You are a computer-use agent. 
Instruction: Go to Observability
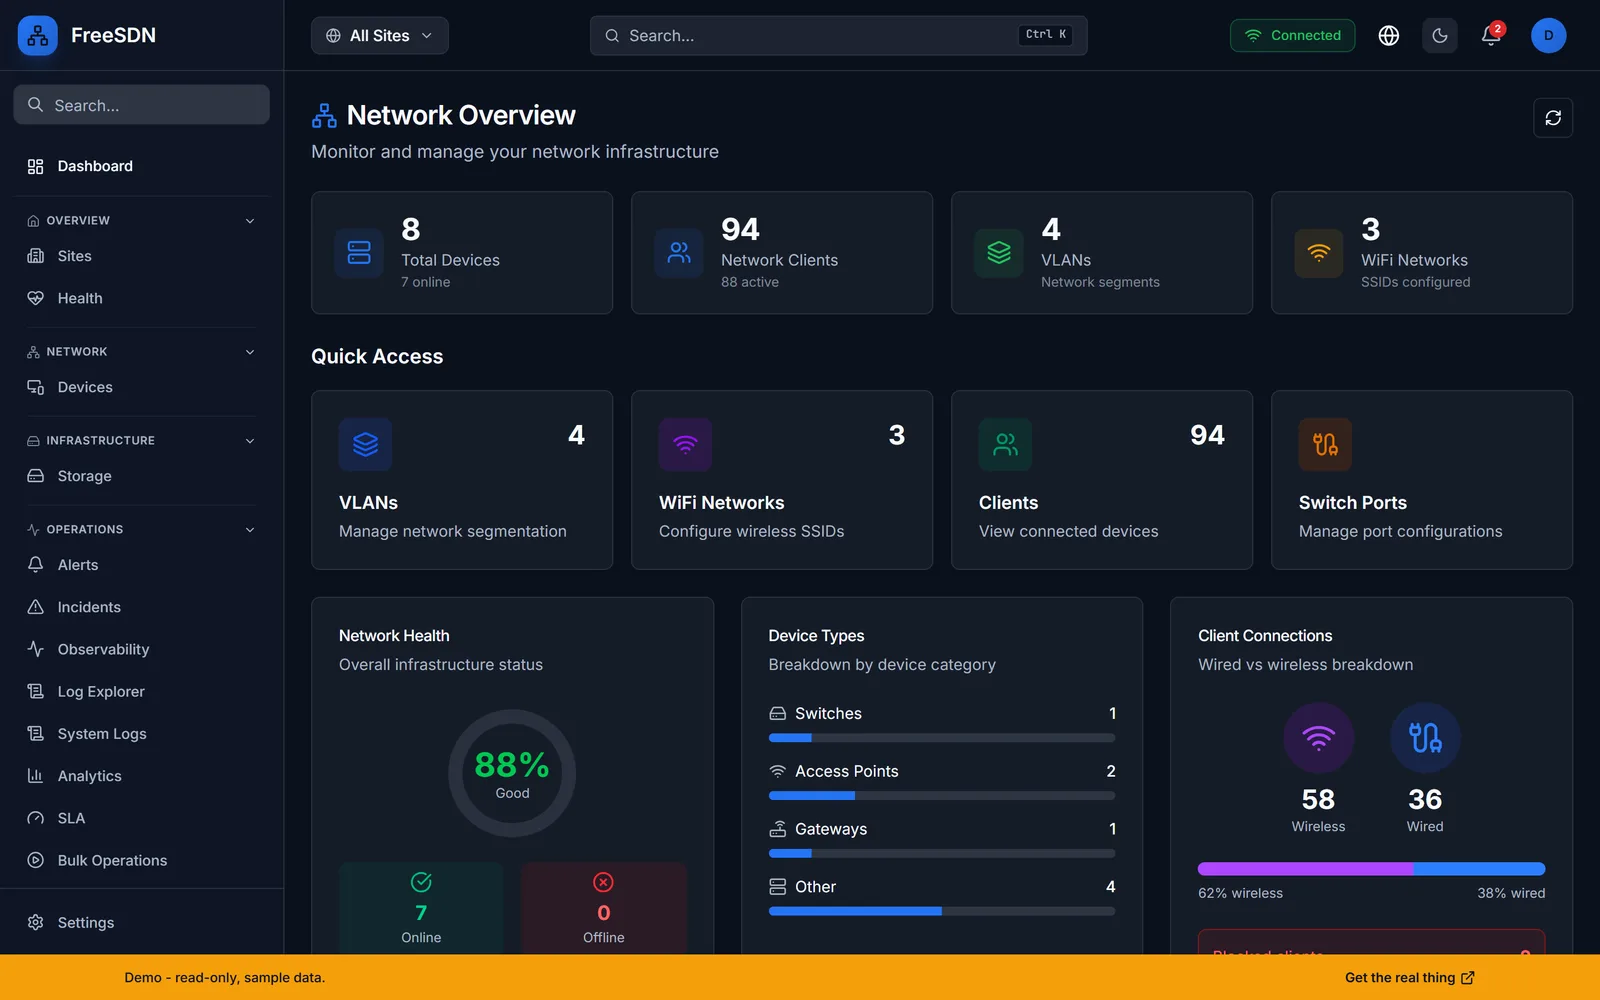point(141,649)
